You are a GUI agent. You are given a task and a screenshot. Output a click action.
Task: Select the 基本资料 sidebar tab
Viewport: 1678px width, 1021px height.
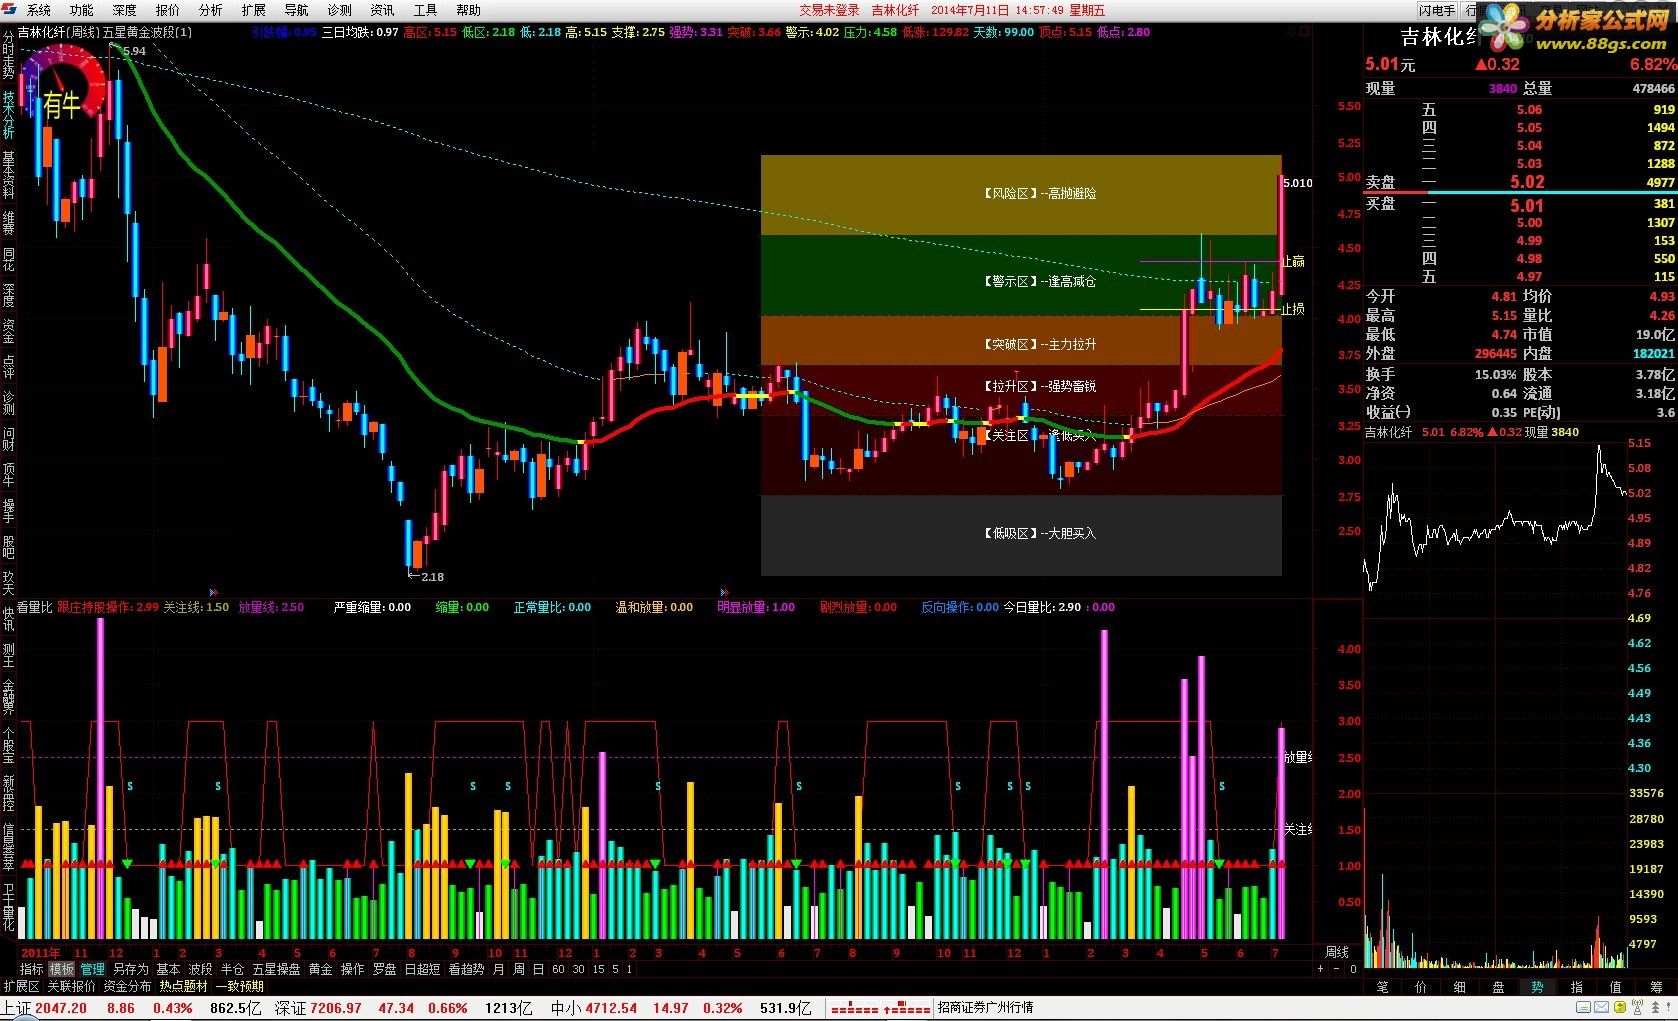(x=8, y=175)
